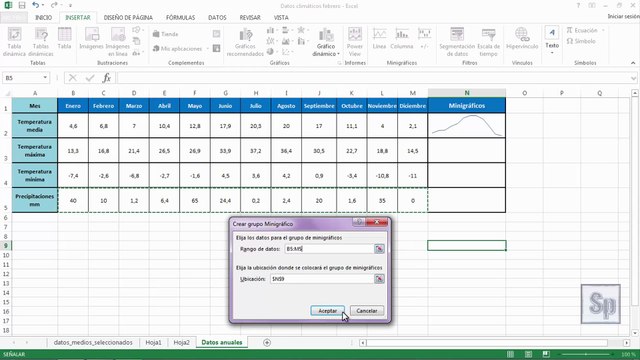The height and width of the screenshot is (360, 640).
Task: Open the VISTA tab
Action: (x=281, y=18)
